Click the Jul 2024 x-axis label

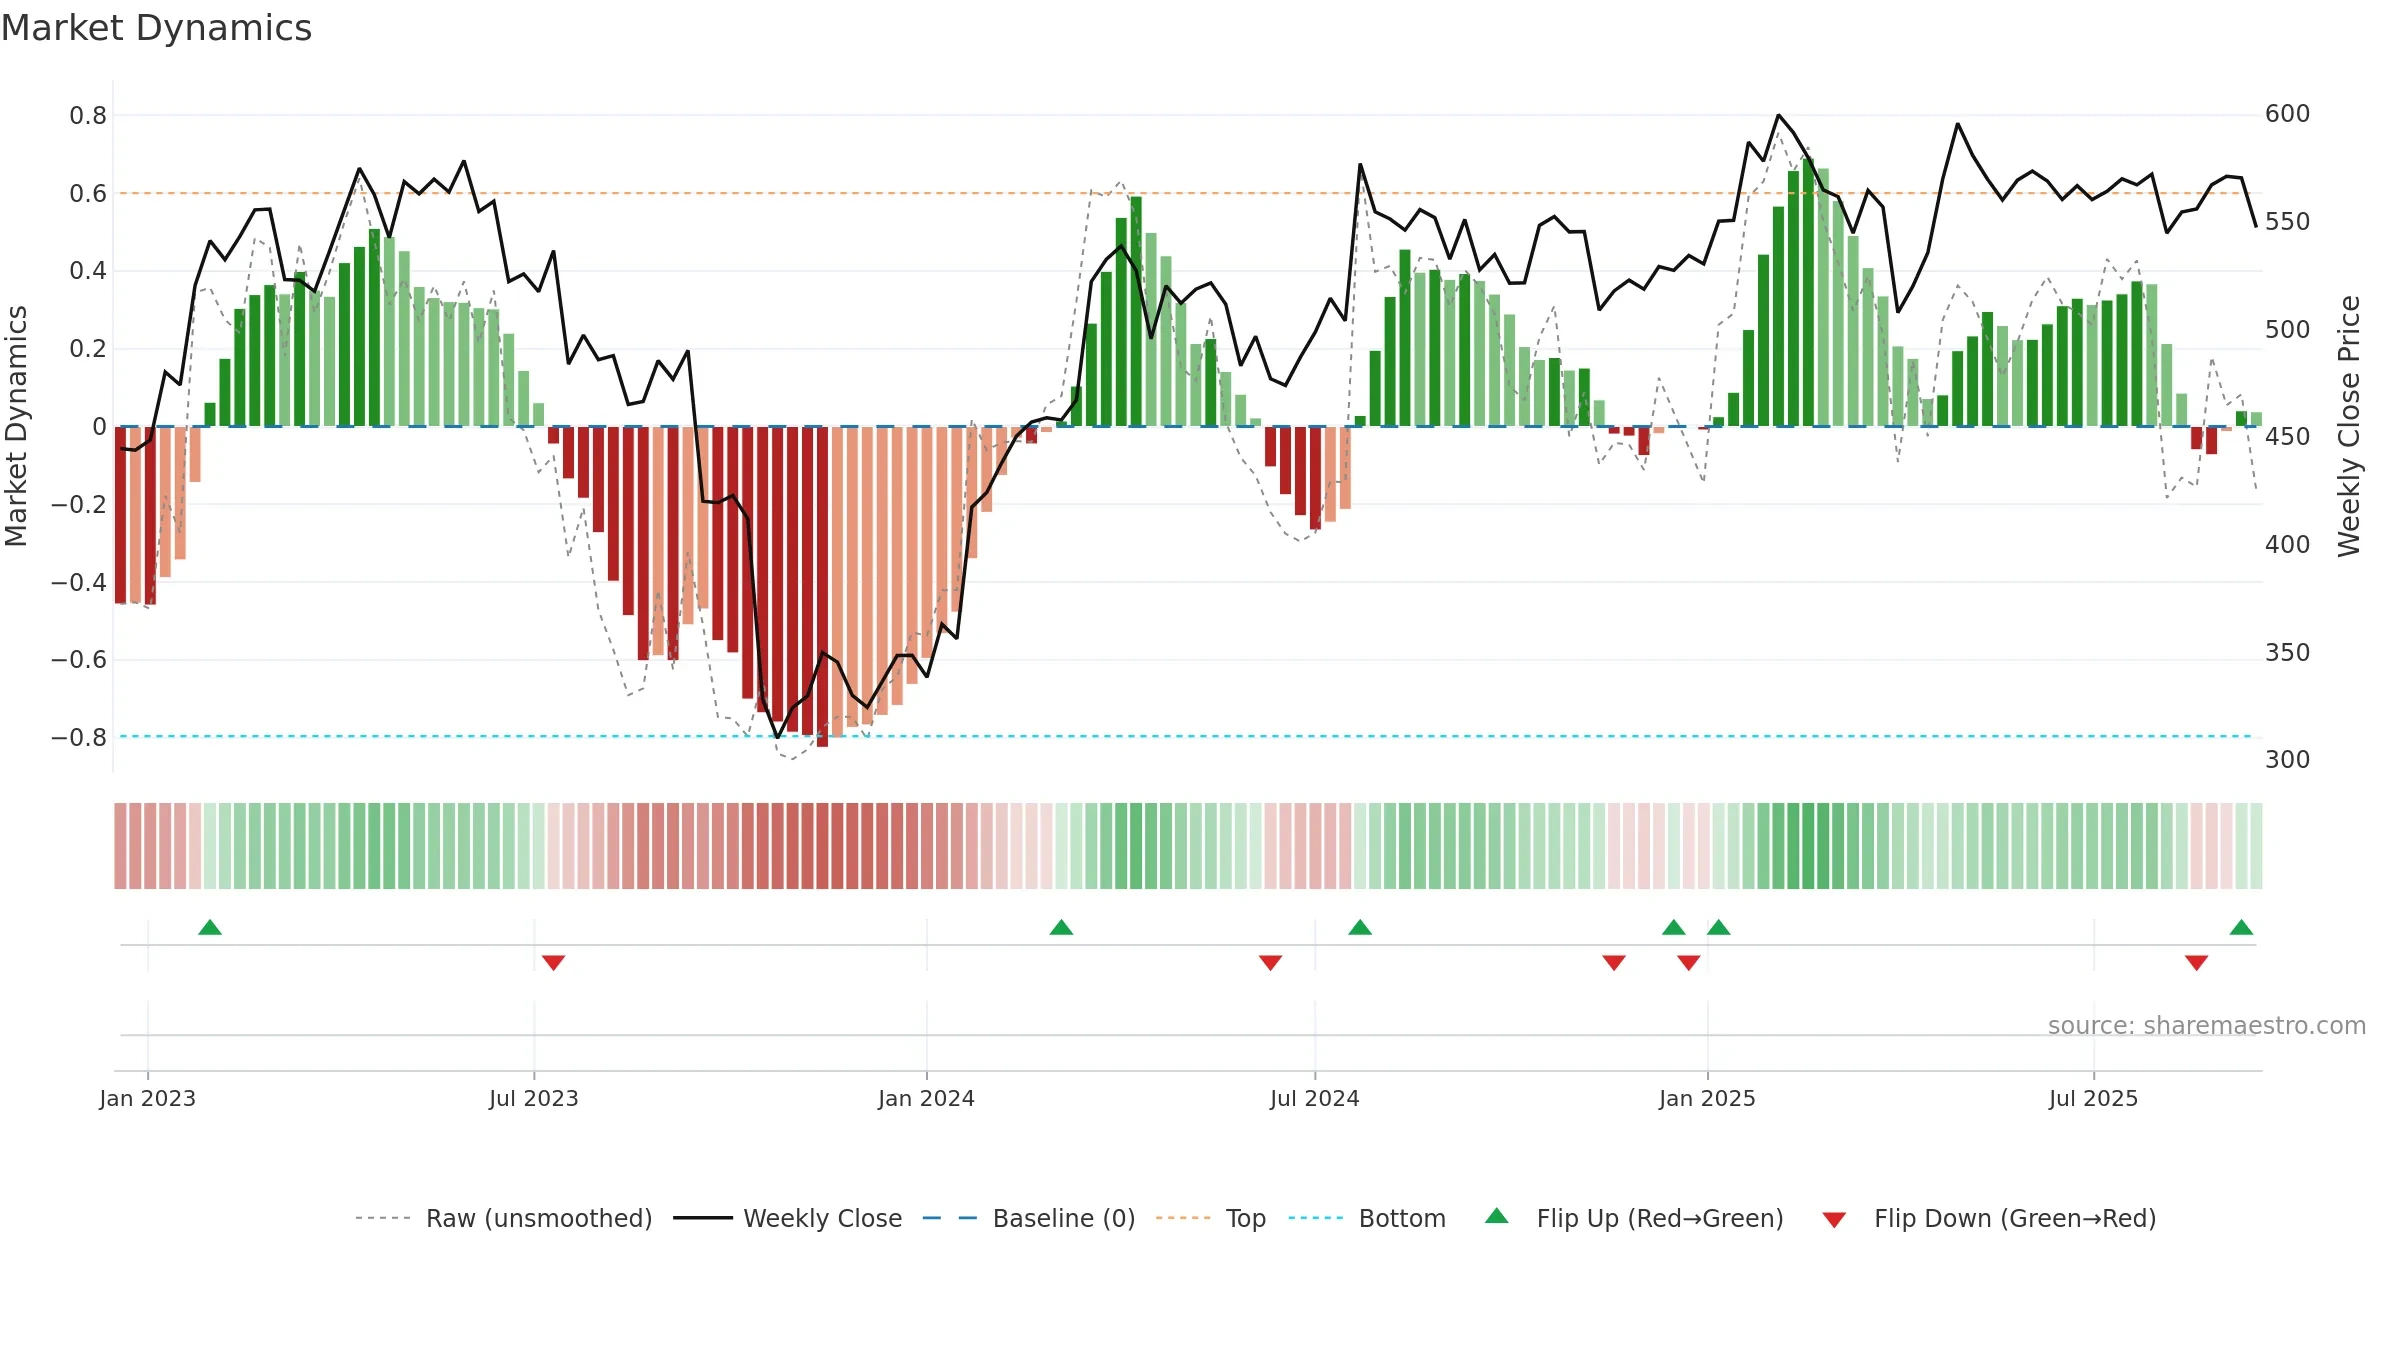click(1315, 1098)
